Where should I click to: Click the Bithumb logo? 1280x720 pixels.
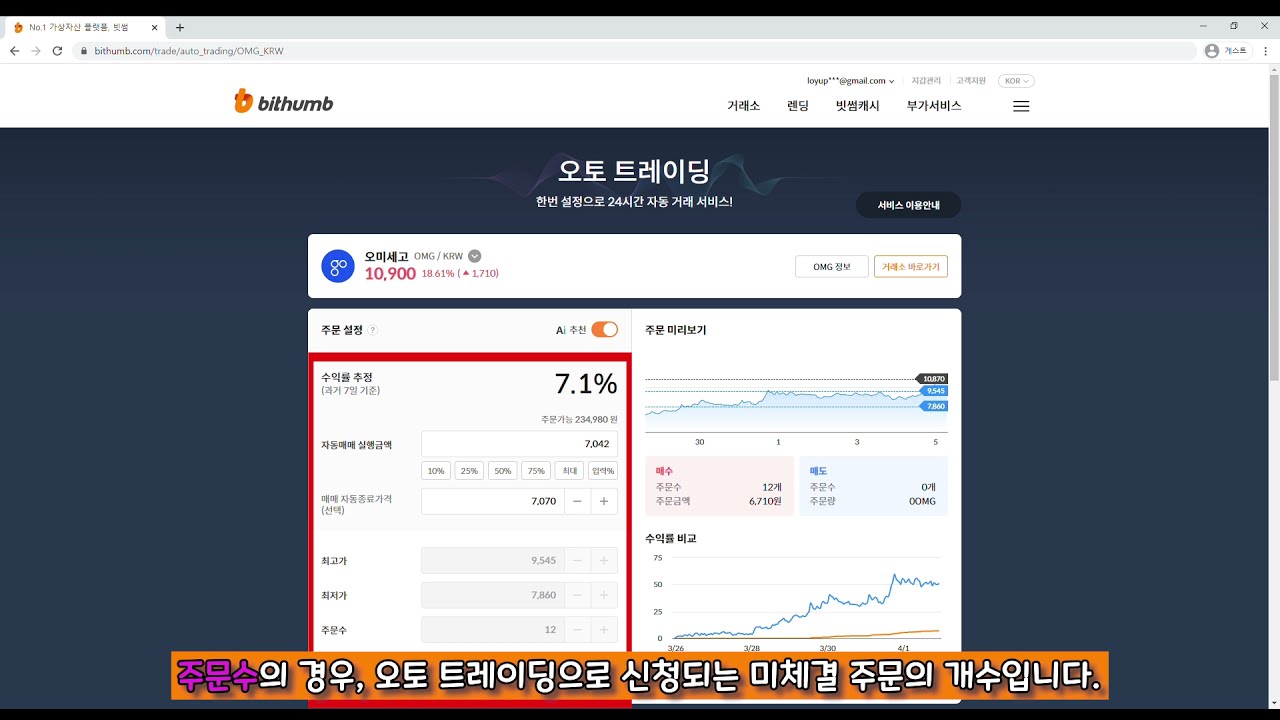(x=283, y=102)
